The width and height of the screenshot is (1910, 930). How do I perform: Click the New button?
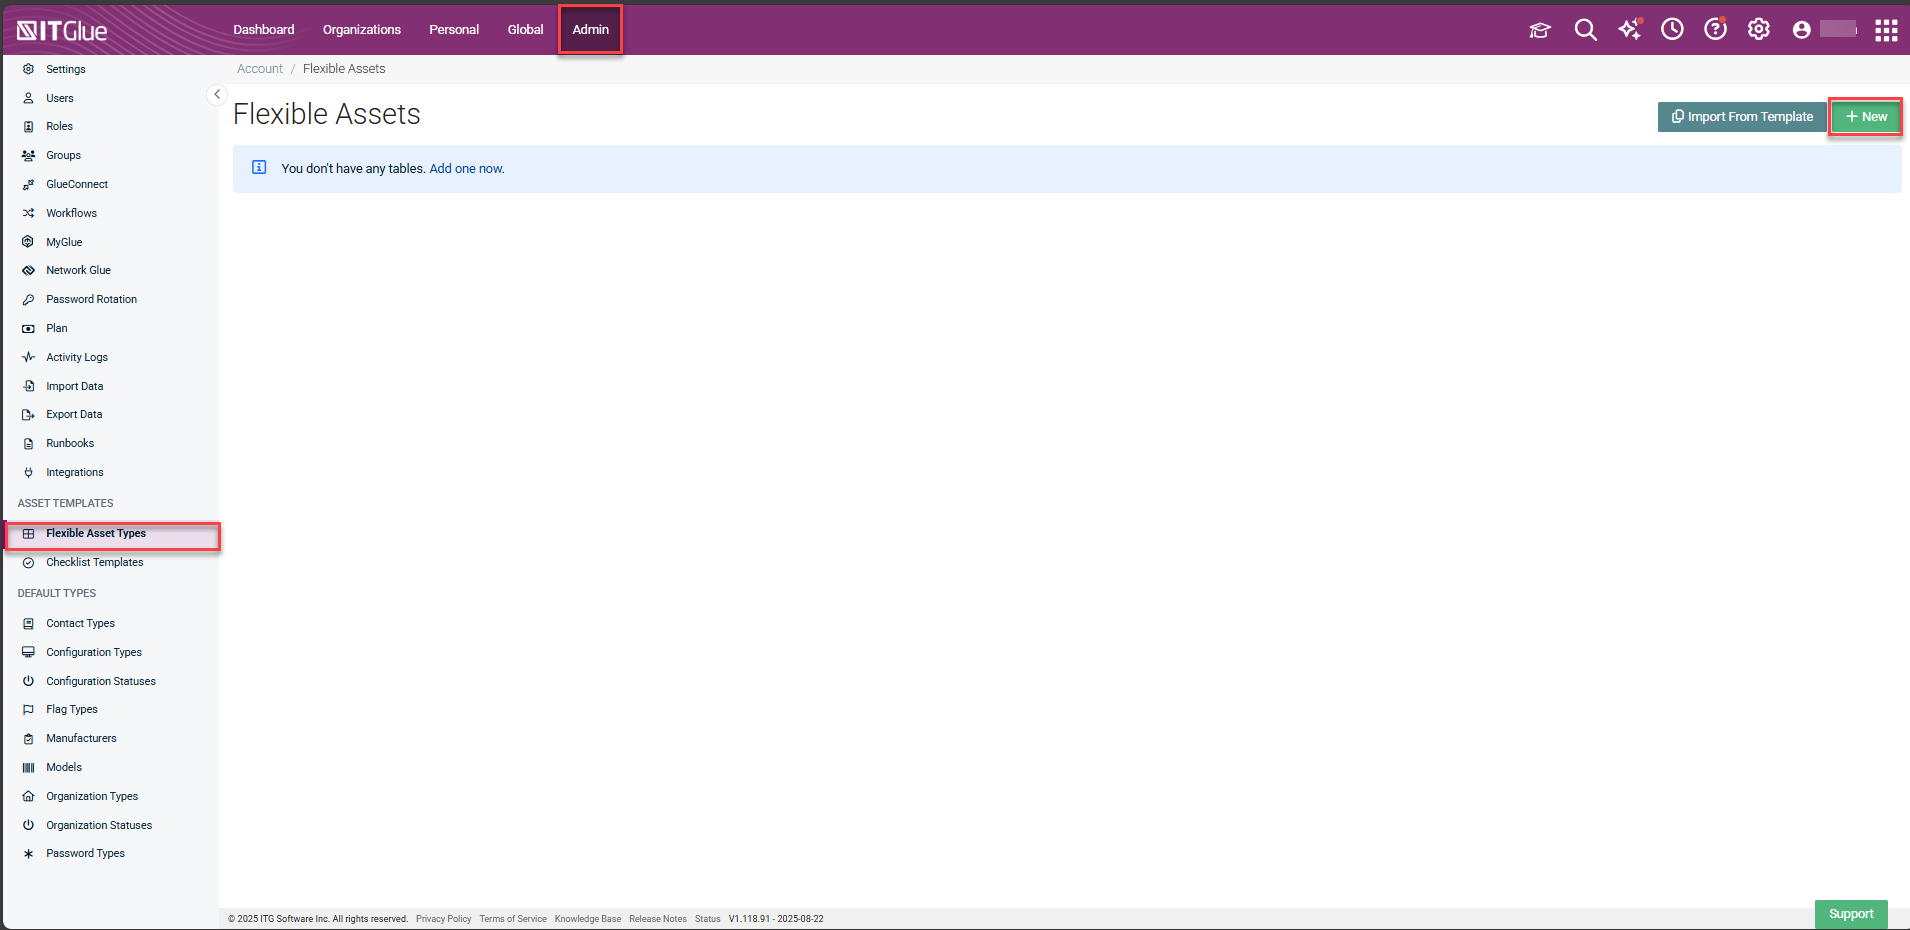(1866, 117)
